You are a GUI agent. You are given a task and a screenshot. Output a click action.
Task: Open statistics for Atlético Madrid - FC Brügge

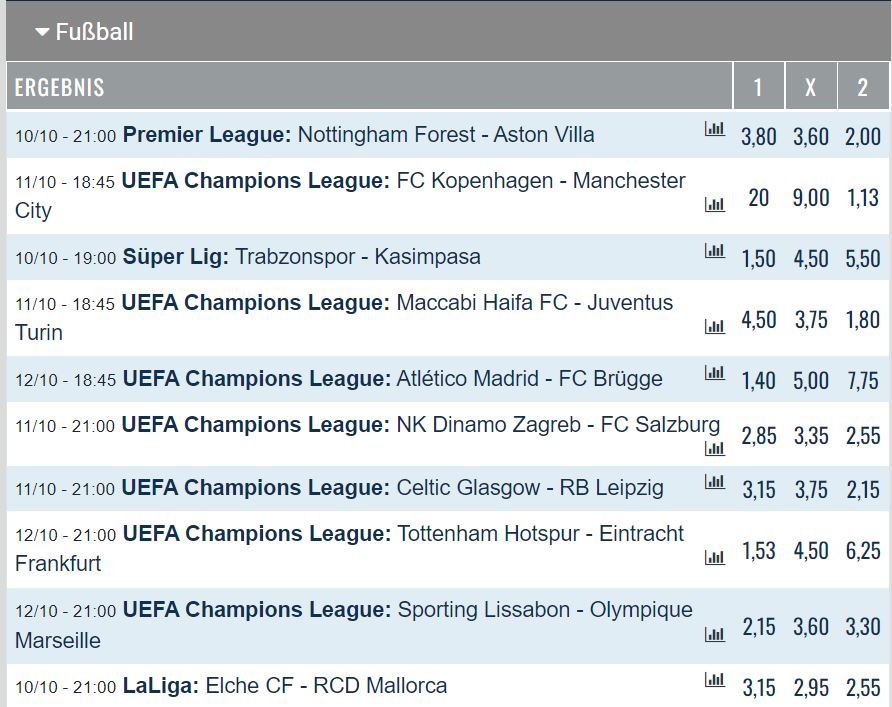(x=714, y=371)
